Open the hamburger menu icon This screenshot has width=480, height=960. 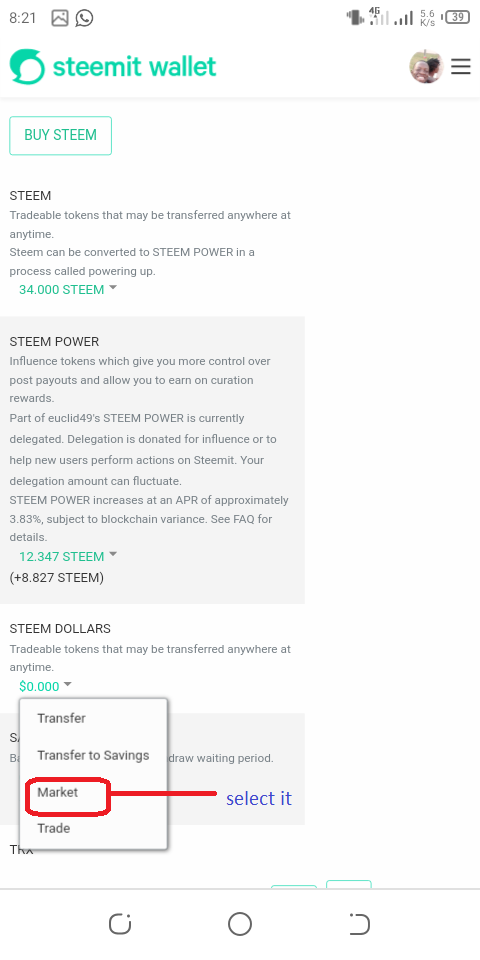[x=460, y=66]
